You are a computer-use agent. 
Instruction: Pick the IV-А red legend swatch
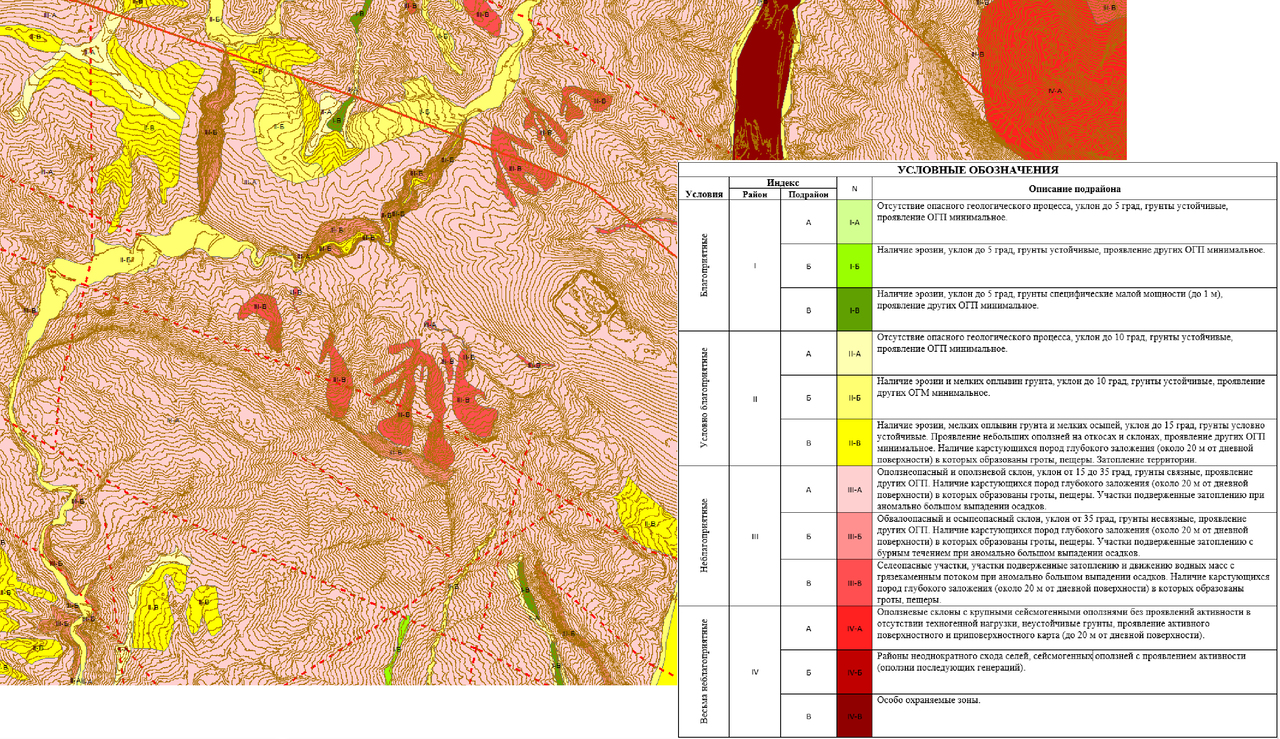[x=854, y=628]
